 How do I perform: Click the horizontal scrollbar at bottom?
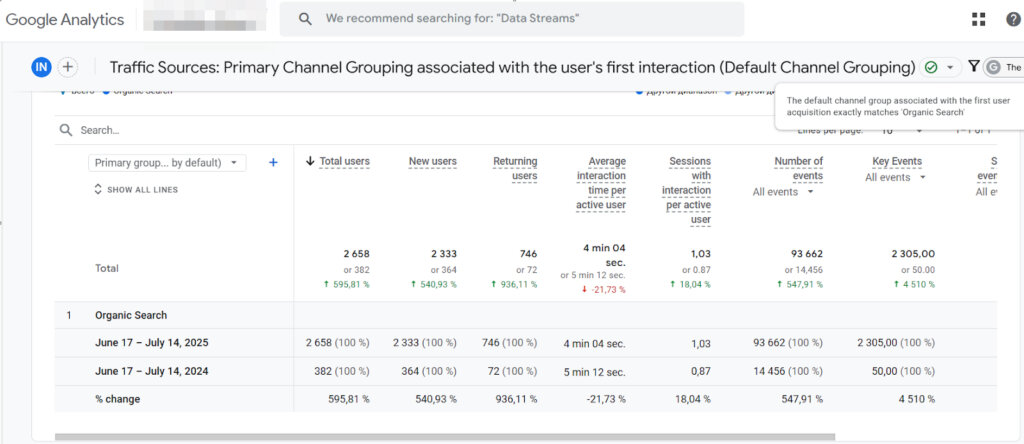click(445, 437)
